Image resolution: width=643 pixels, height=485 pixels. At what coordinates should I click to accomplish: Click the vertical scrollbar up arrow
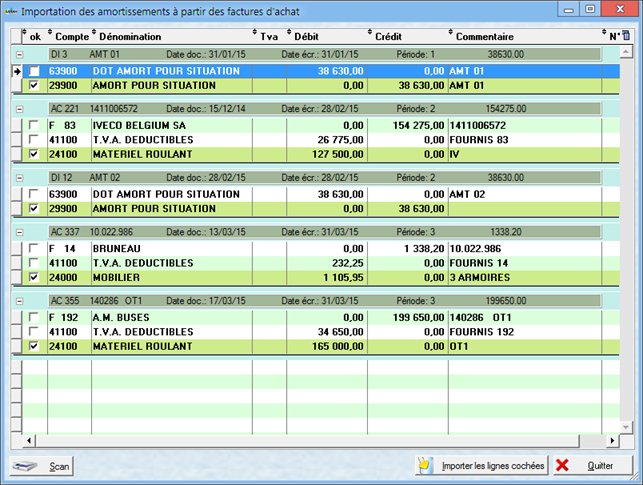(x=626, y=52)
